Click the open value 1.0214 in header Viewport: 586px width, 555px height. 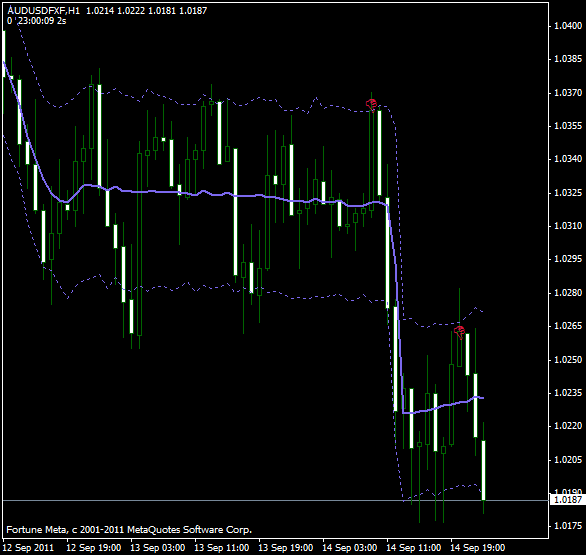click(x=100, y=10)
